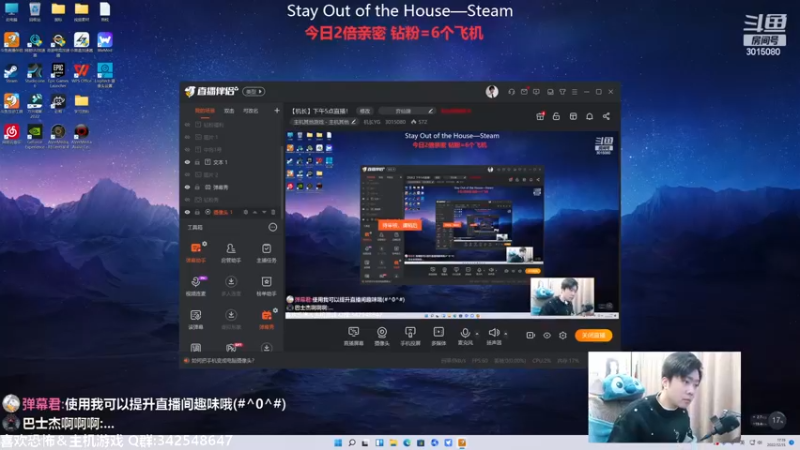Open the 主播任务 tool
Screen dimensions: 800x450
coord(266,252)
